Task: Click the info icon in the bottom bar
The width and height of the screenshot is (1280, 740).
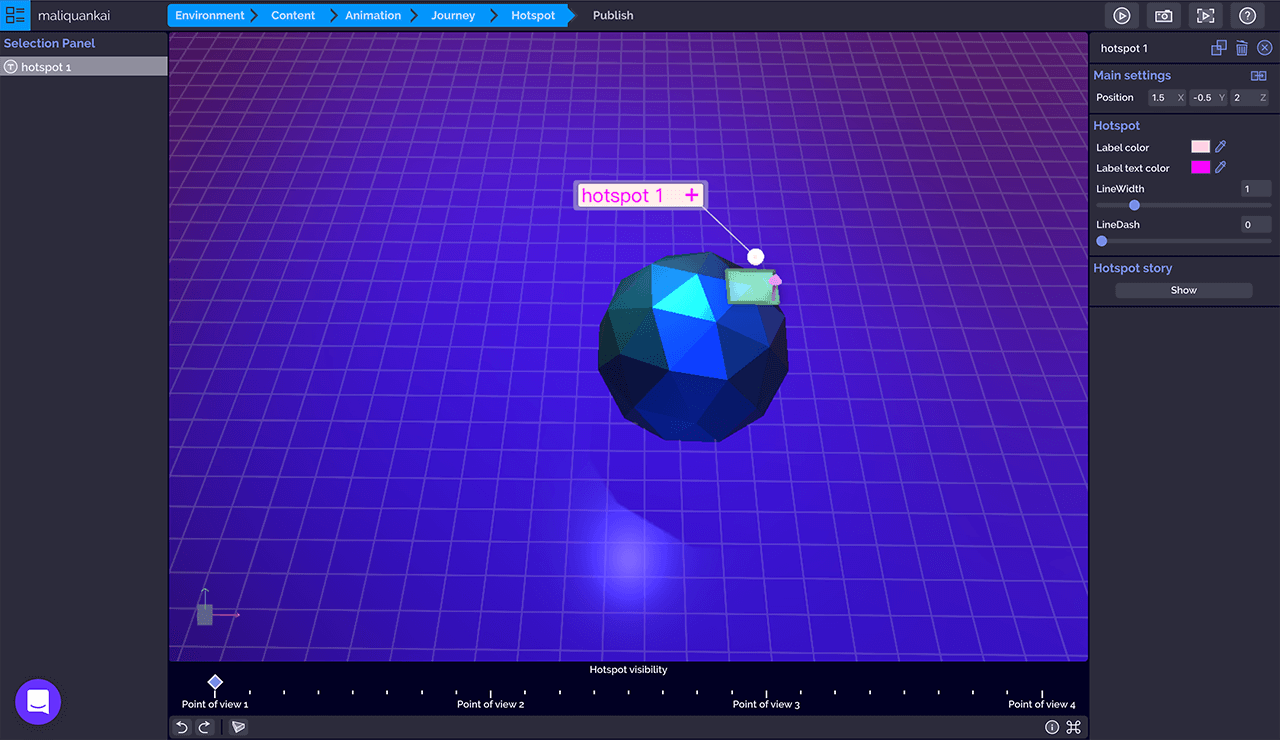Action: tap(1051, 727)
